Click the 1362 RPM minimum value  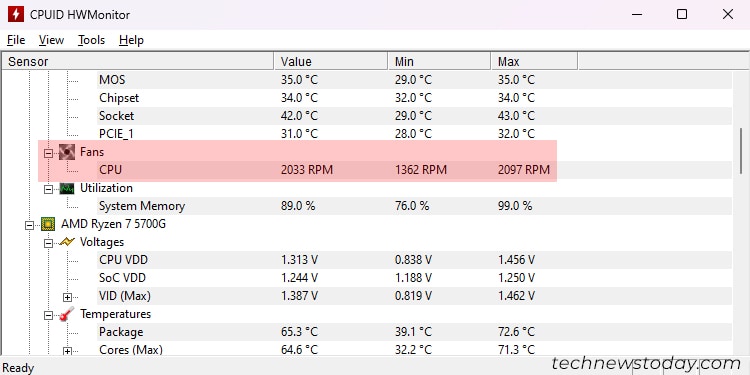click(421, 170)
